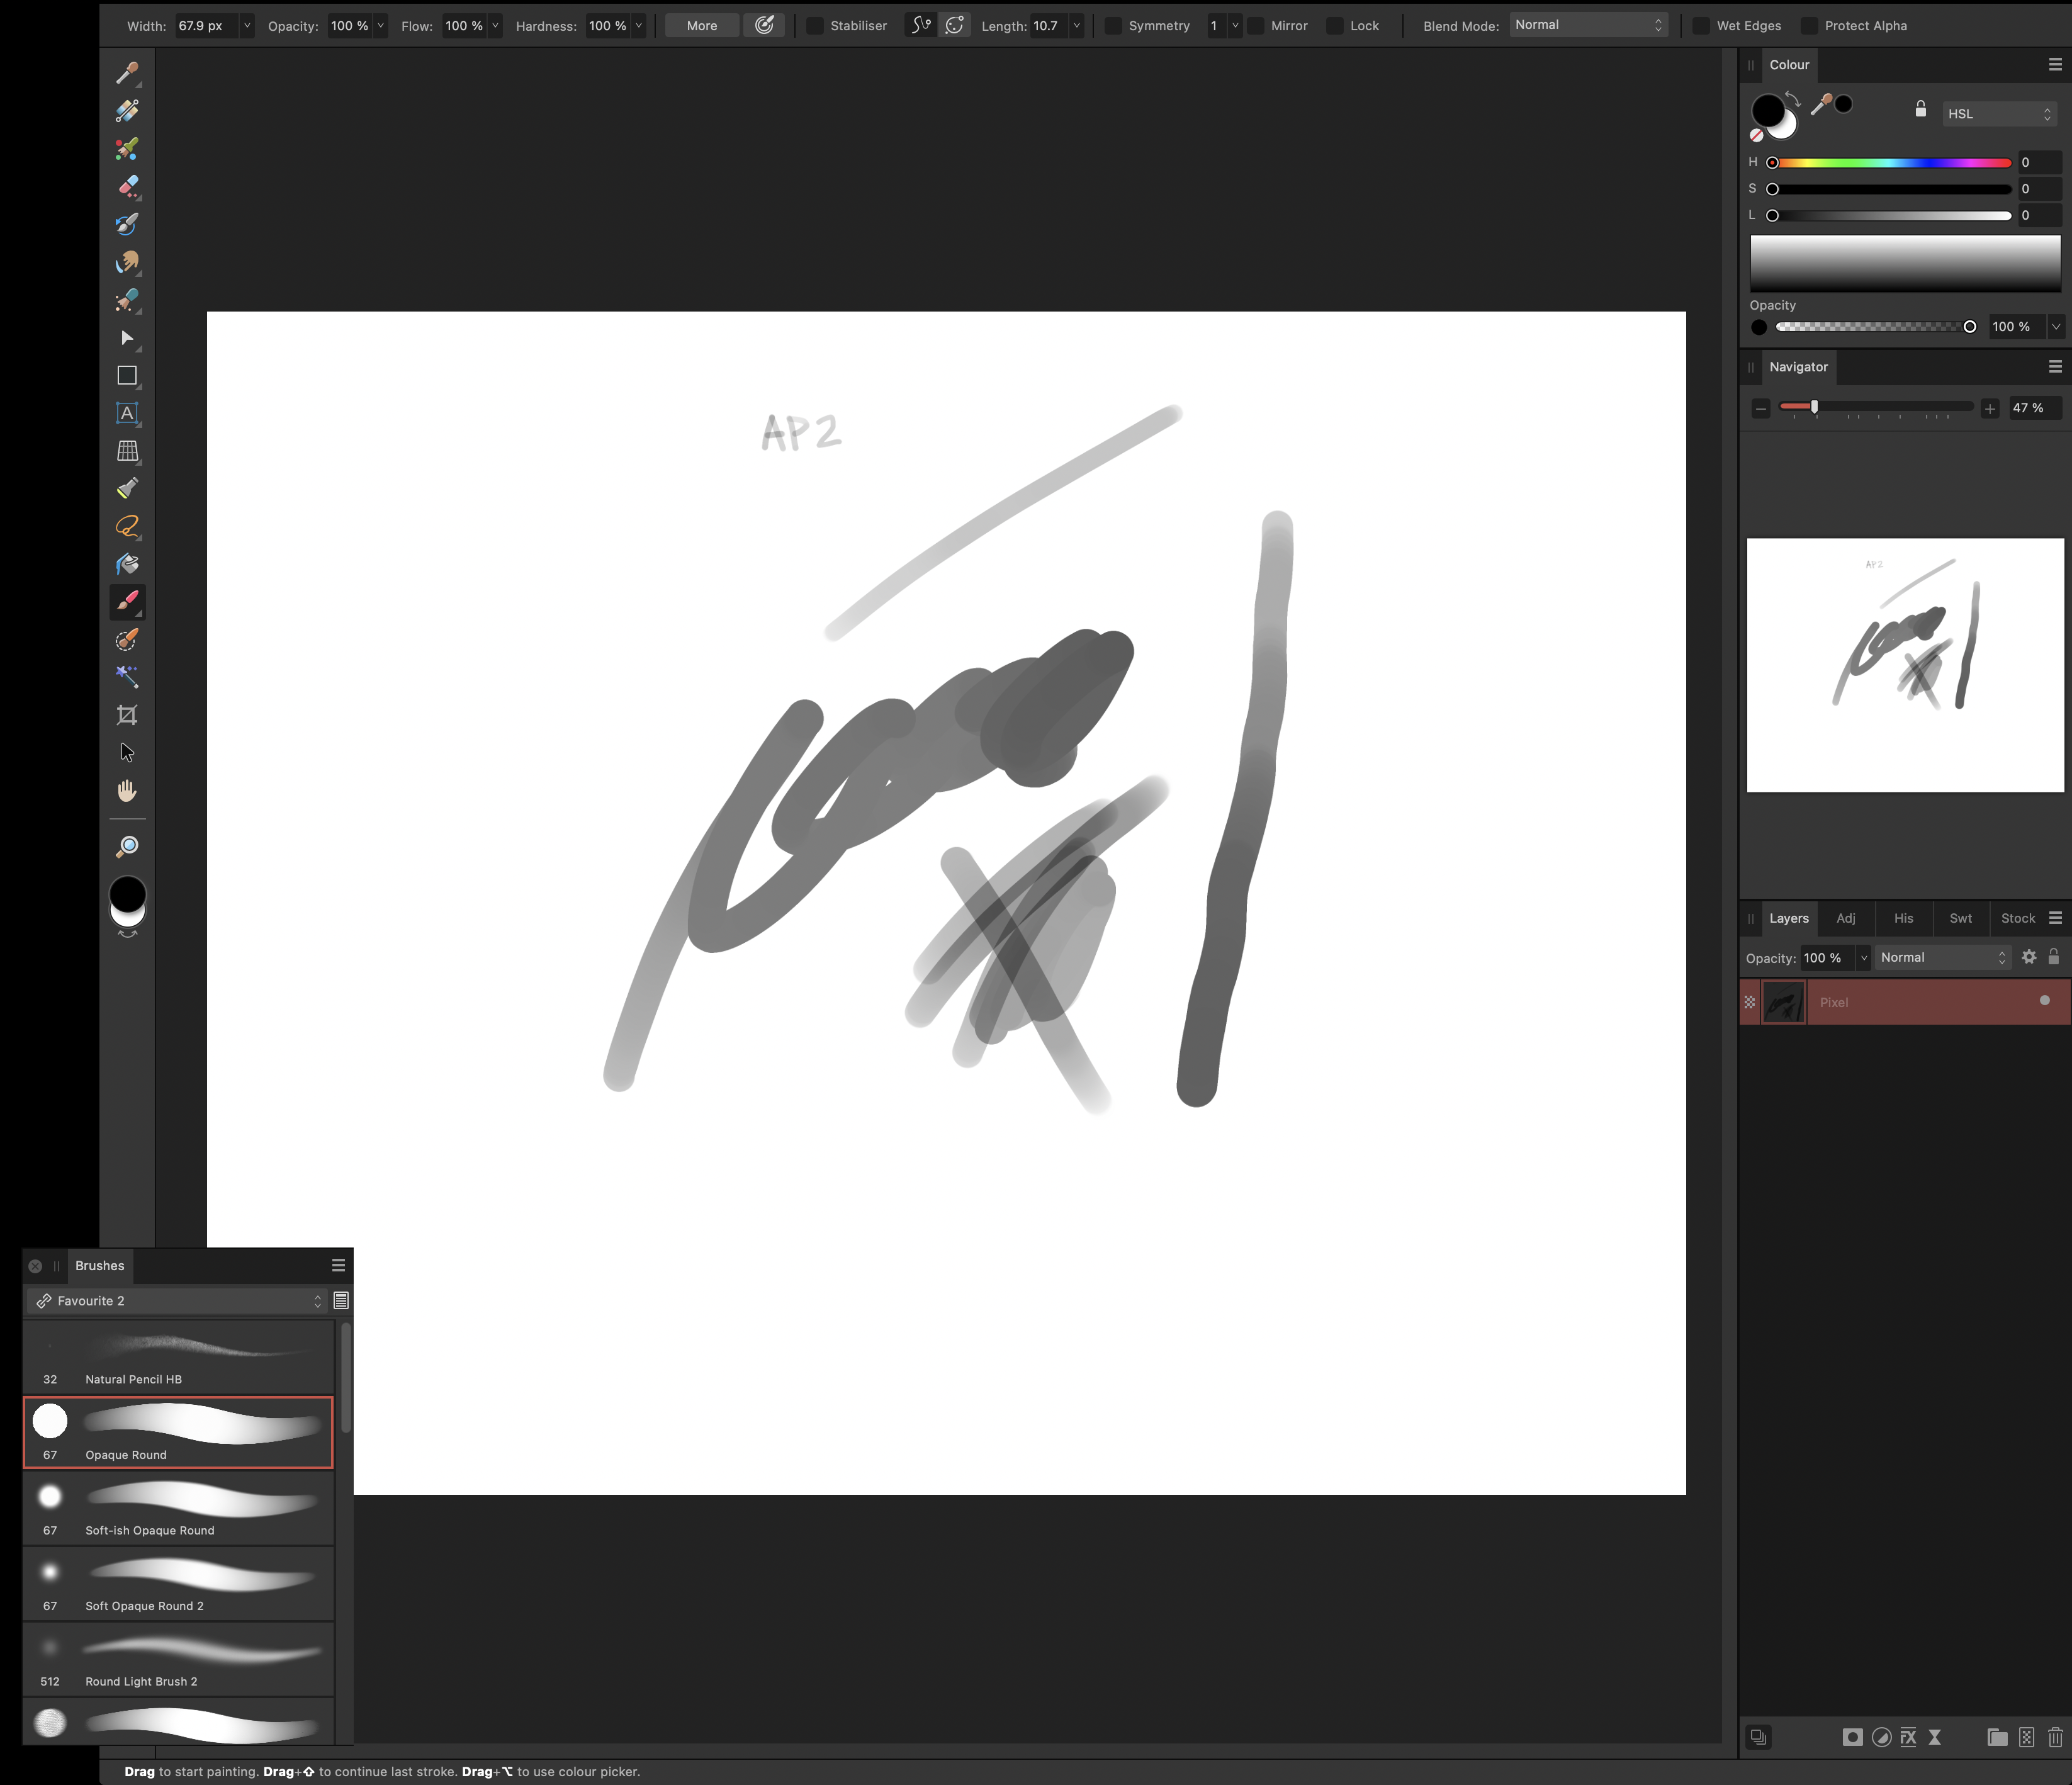
Task: Select the Zoom magnifier tool
Action: 127,847
